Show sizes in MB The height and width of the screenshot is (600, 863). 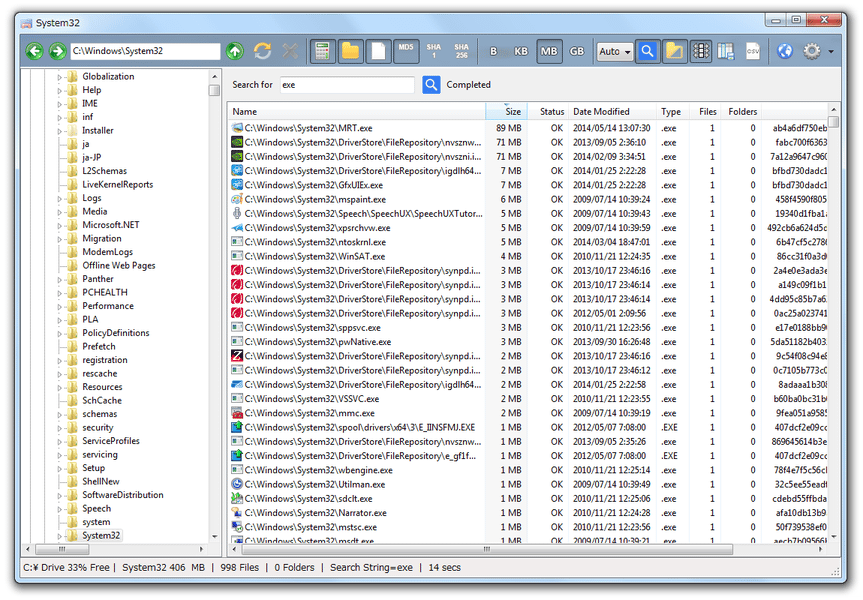click(549, 51)
